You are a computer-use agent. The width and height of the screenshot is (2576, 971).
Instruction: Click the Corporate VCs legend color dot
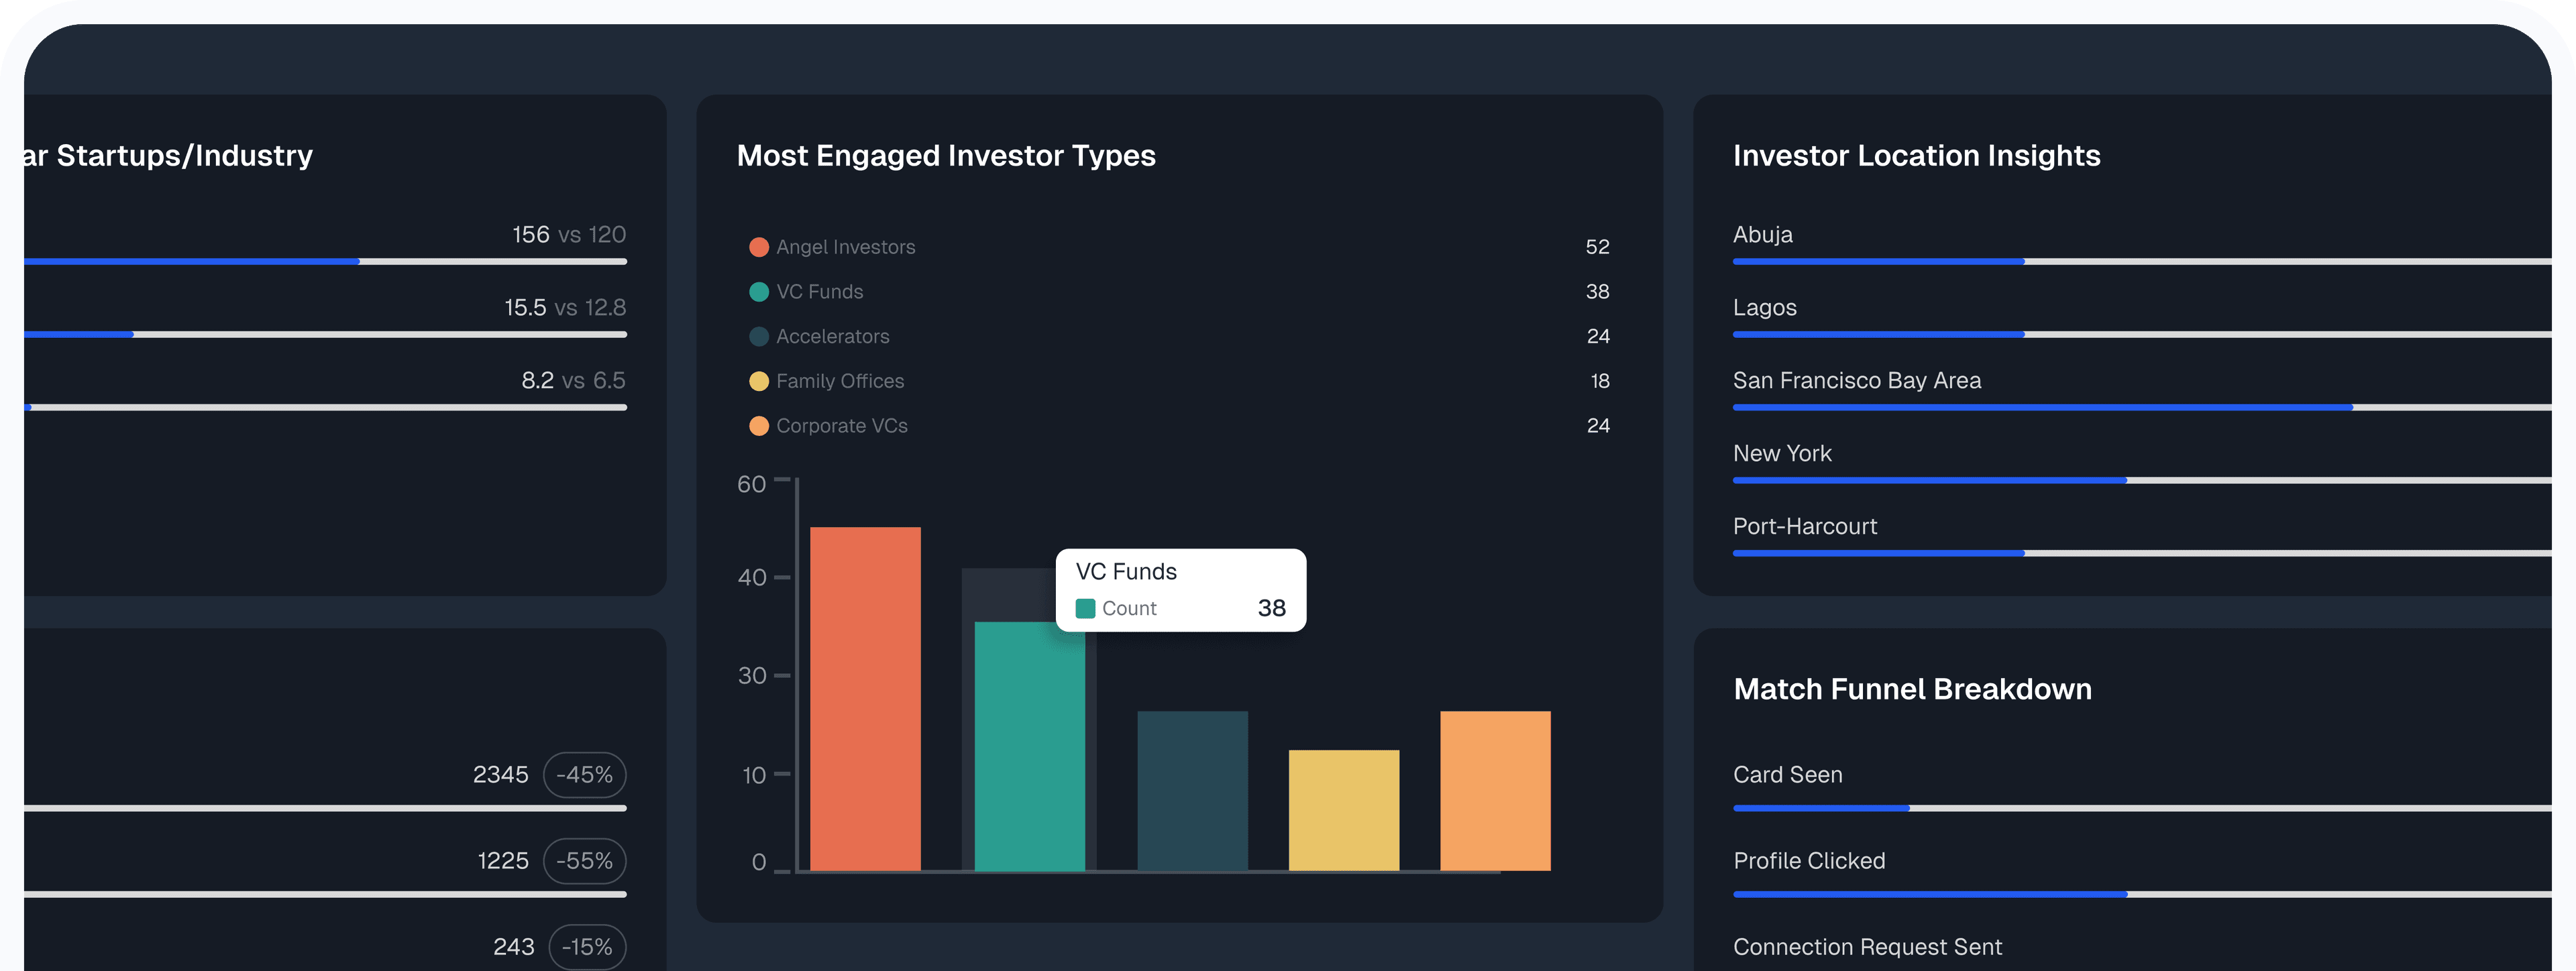tap(759, 425)
